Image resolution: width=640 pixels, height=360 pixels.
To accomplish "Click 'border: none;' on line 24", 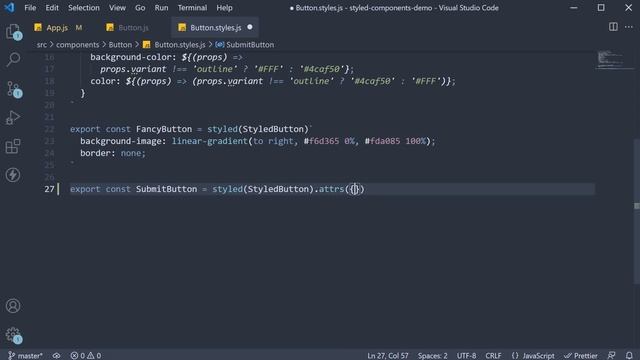I will coord(113,153).
